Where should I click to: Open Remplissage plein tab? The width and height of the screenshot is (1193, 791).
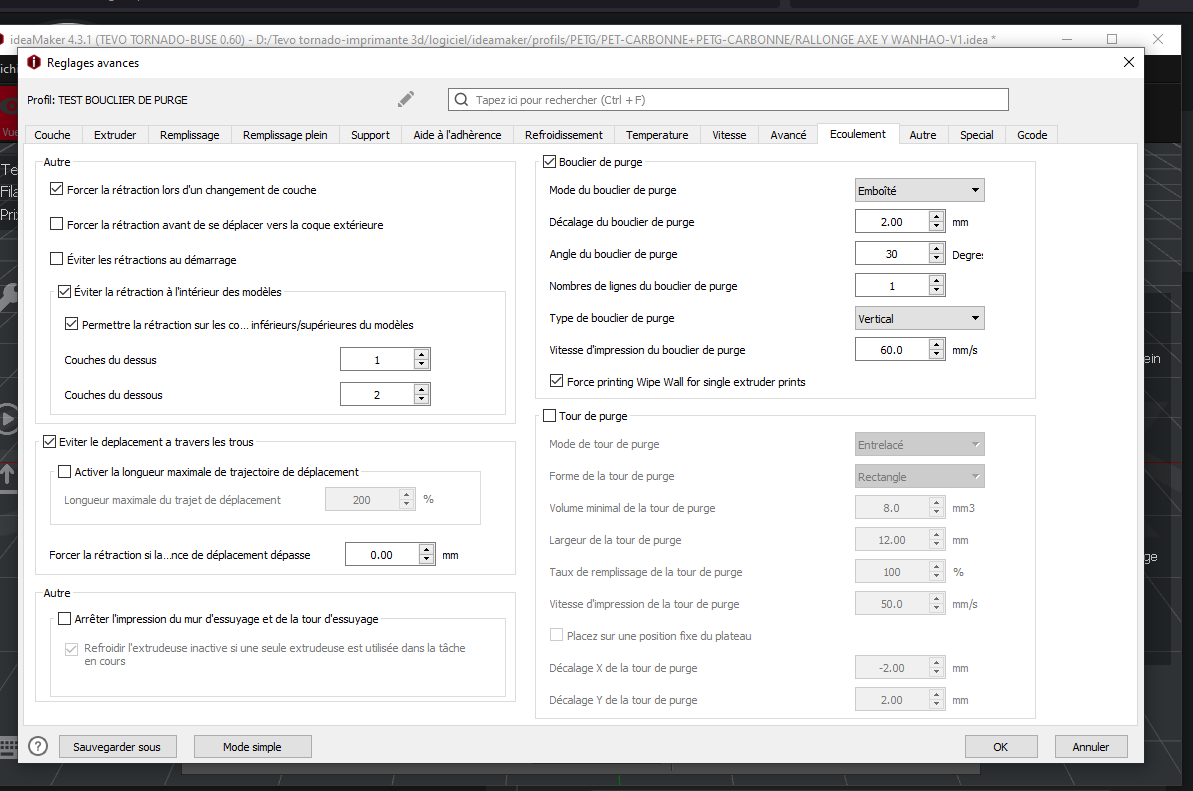click(x=285, y=135)
